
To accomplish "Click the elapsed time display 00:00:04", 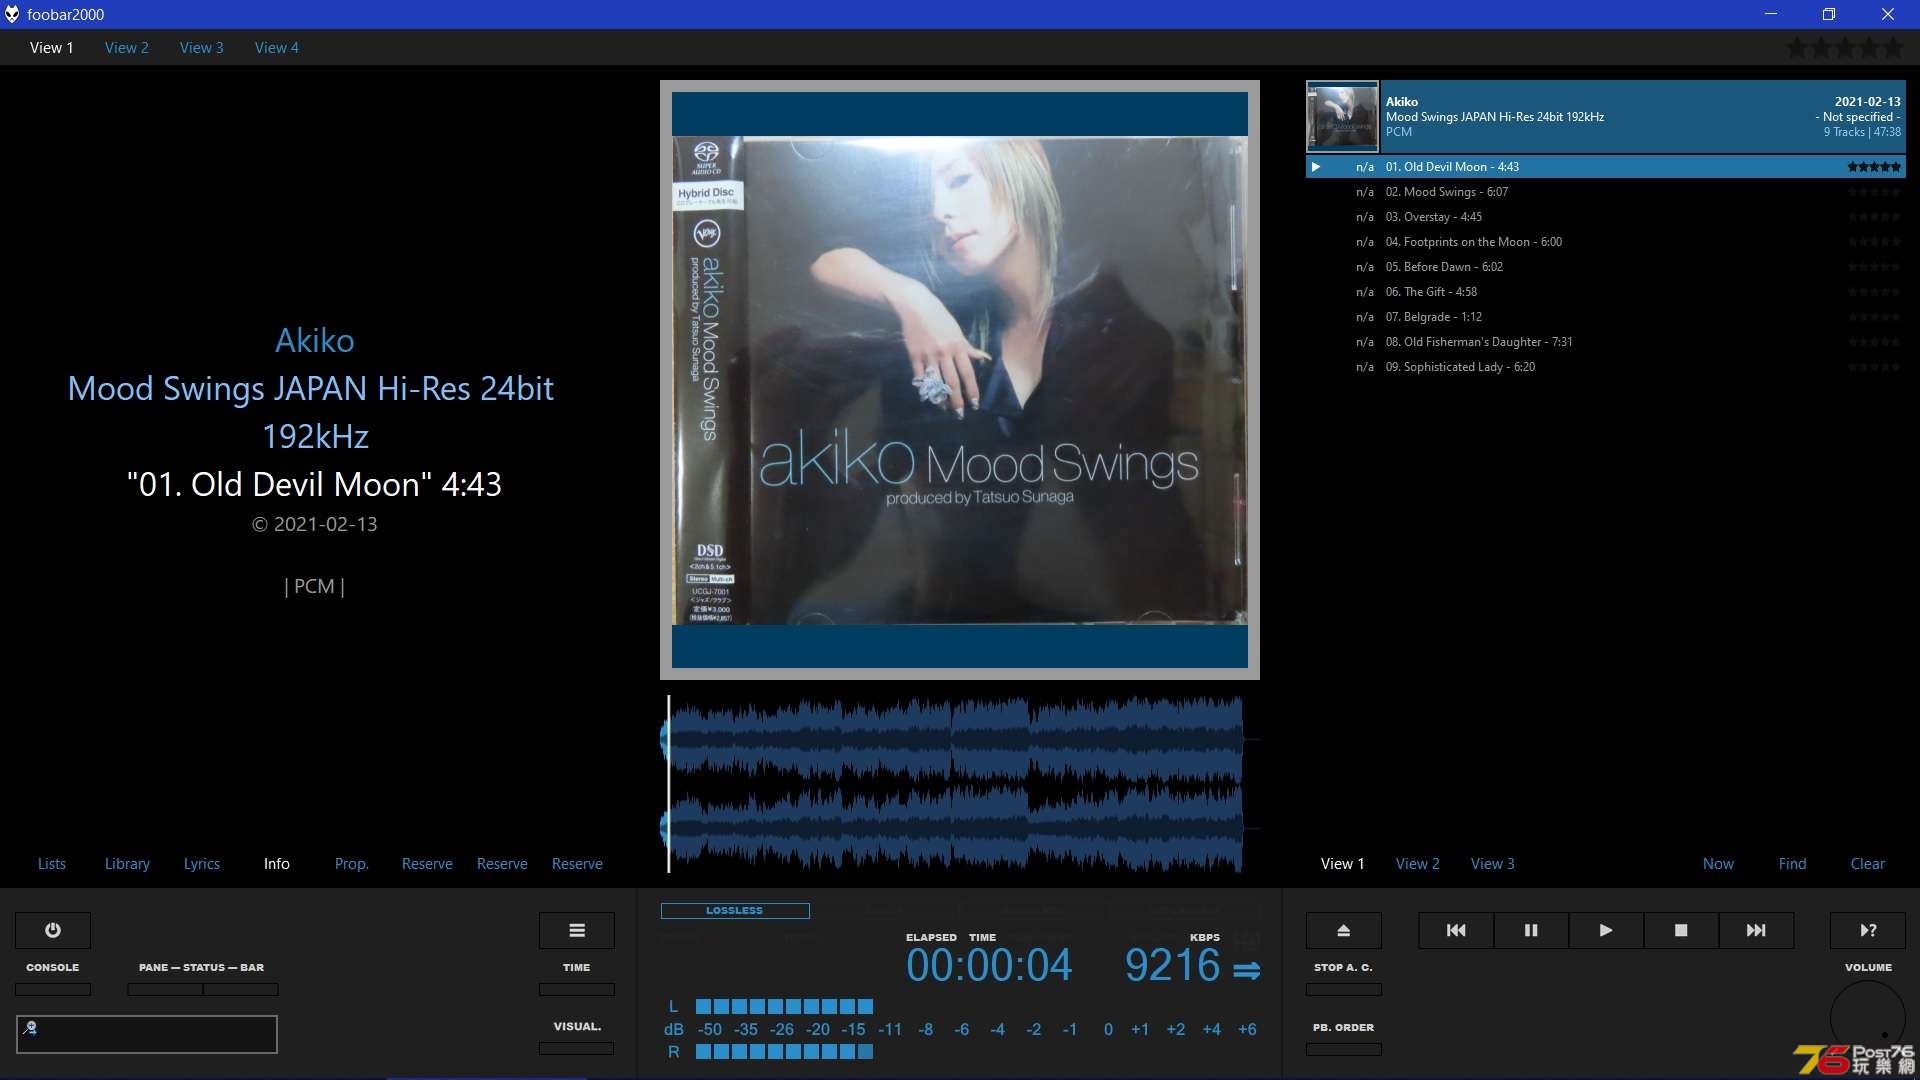I will [x=989, y=966].
